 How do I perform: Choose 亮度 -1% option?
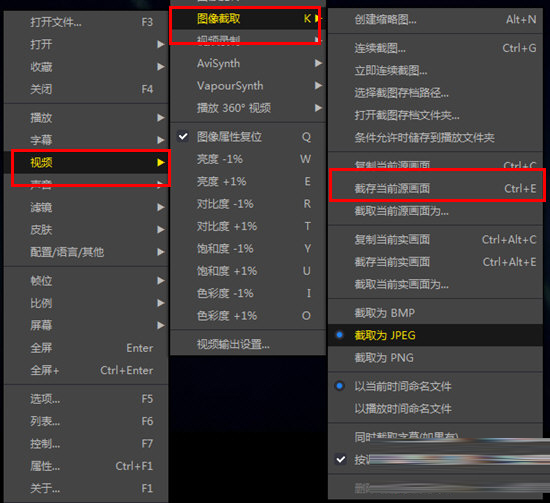(x=248, y=159)
